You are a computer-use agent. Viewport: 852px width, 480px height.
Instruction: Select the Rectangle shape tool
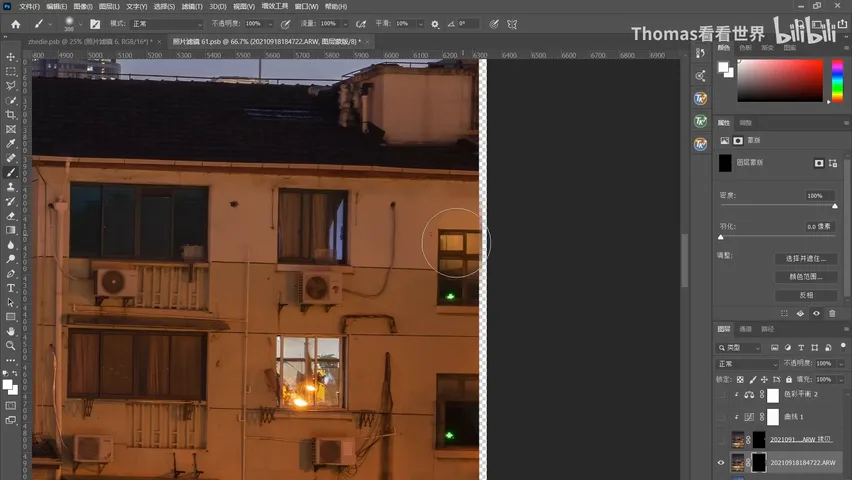[x=11, y=316]
